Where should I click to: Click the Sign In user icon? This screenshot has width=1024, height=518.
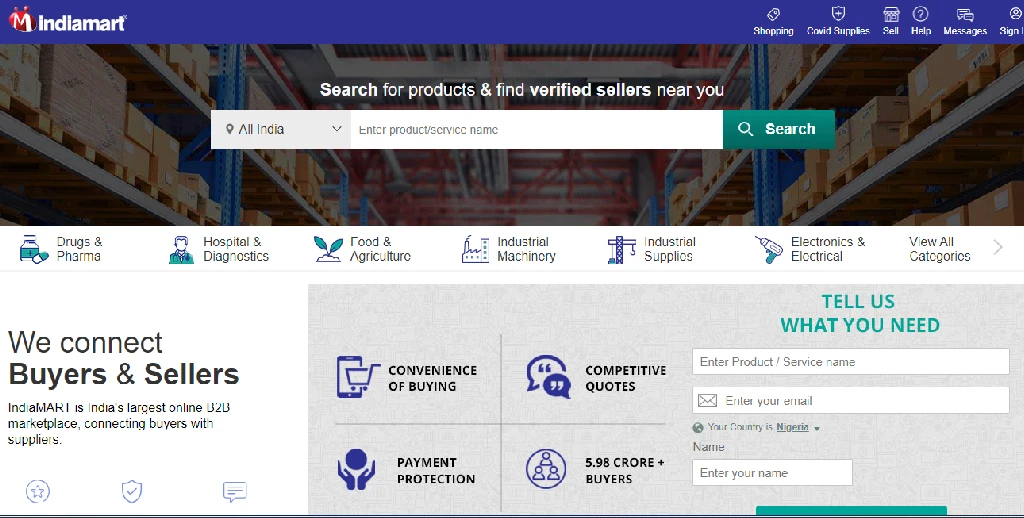pos(1016,14)
